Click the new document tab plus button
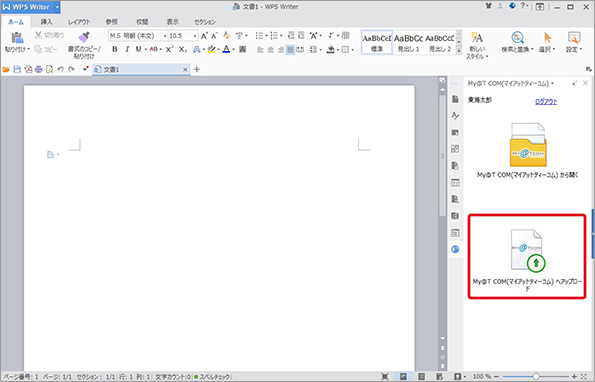The image size is (595, 382). (197, 69)
